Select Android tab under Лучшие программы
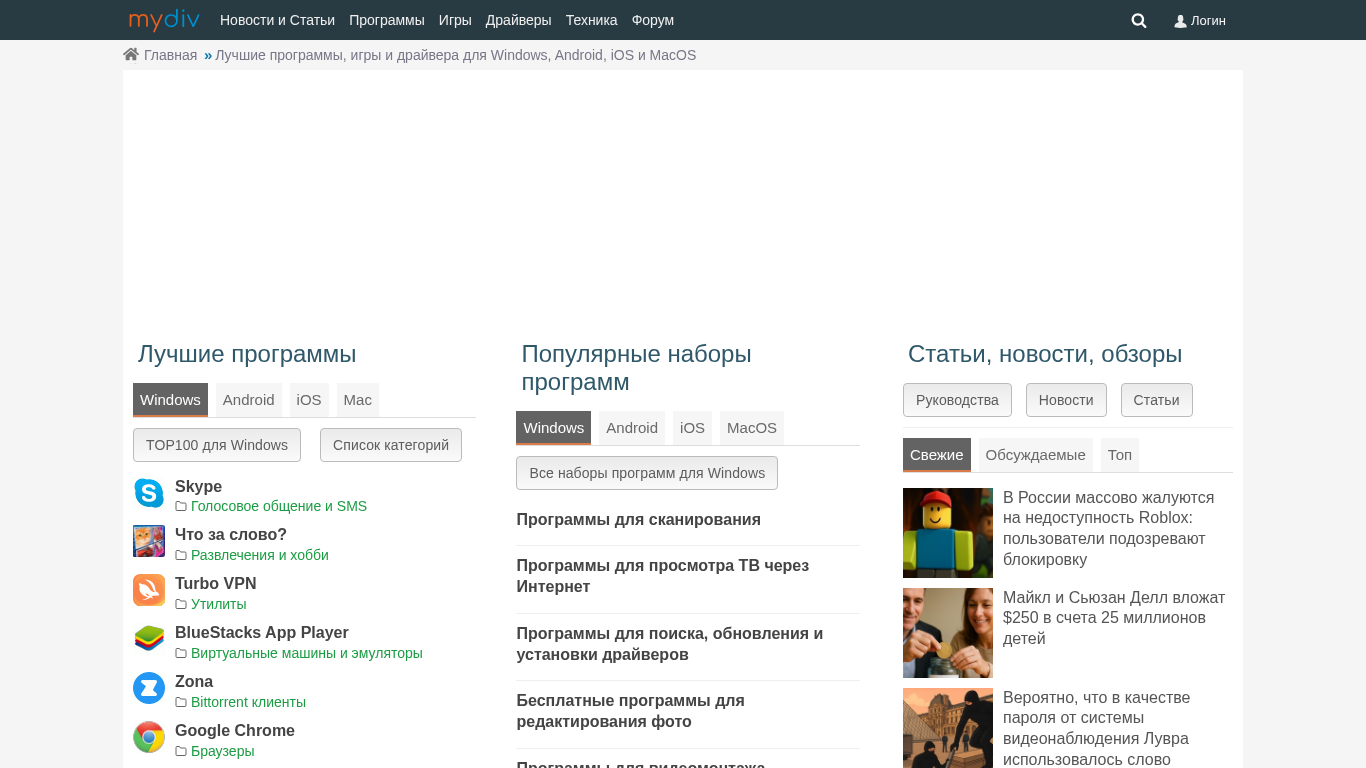Viewport: 1366px width, 768px height. click(x=249, y=400)
